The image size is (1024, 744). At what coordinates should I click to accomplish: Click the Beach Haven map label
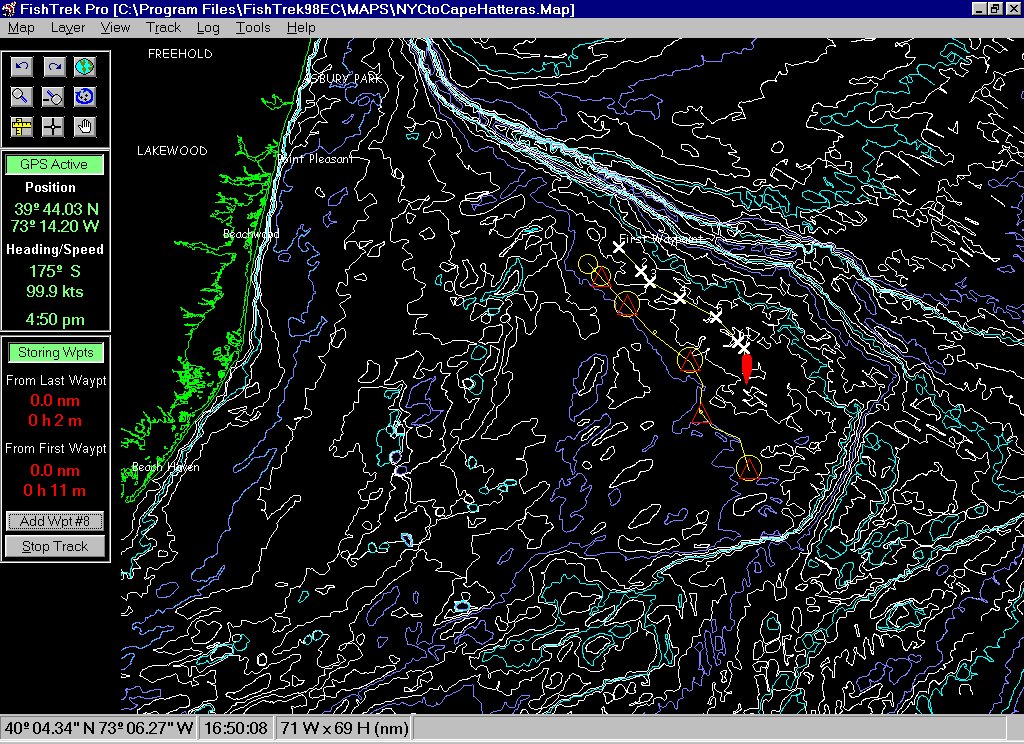pos(166,466)
